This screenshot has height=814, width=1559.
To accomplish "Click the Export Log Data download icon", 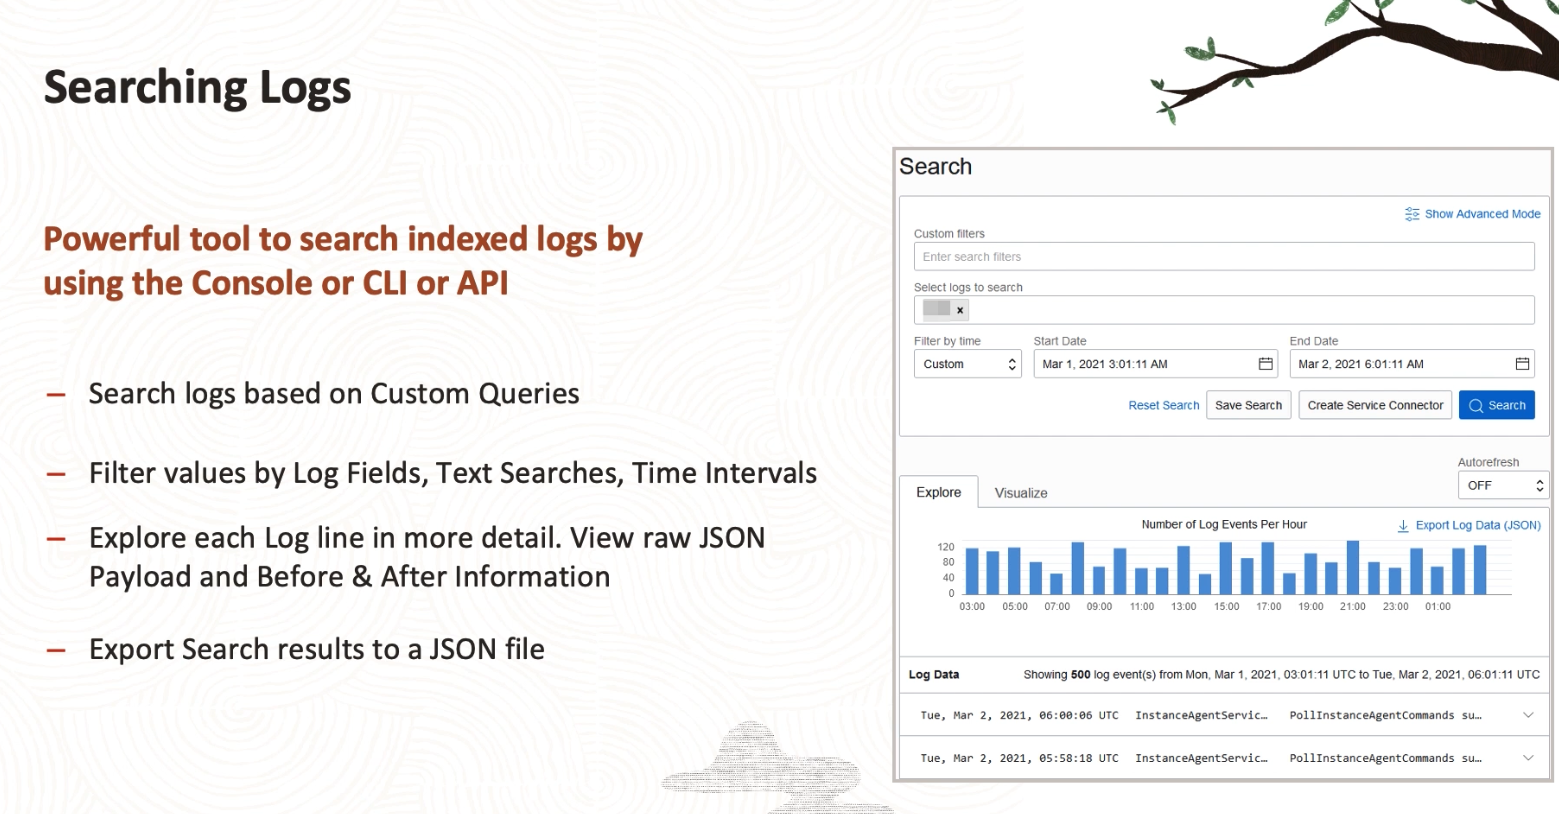I will pyautogui.click(x=1403, y=526).
